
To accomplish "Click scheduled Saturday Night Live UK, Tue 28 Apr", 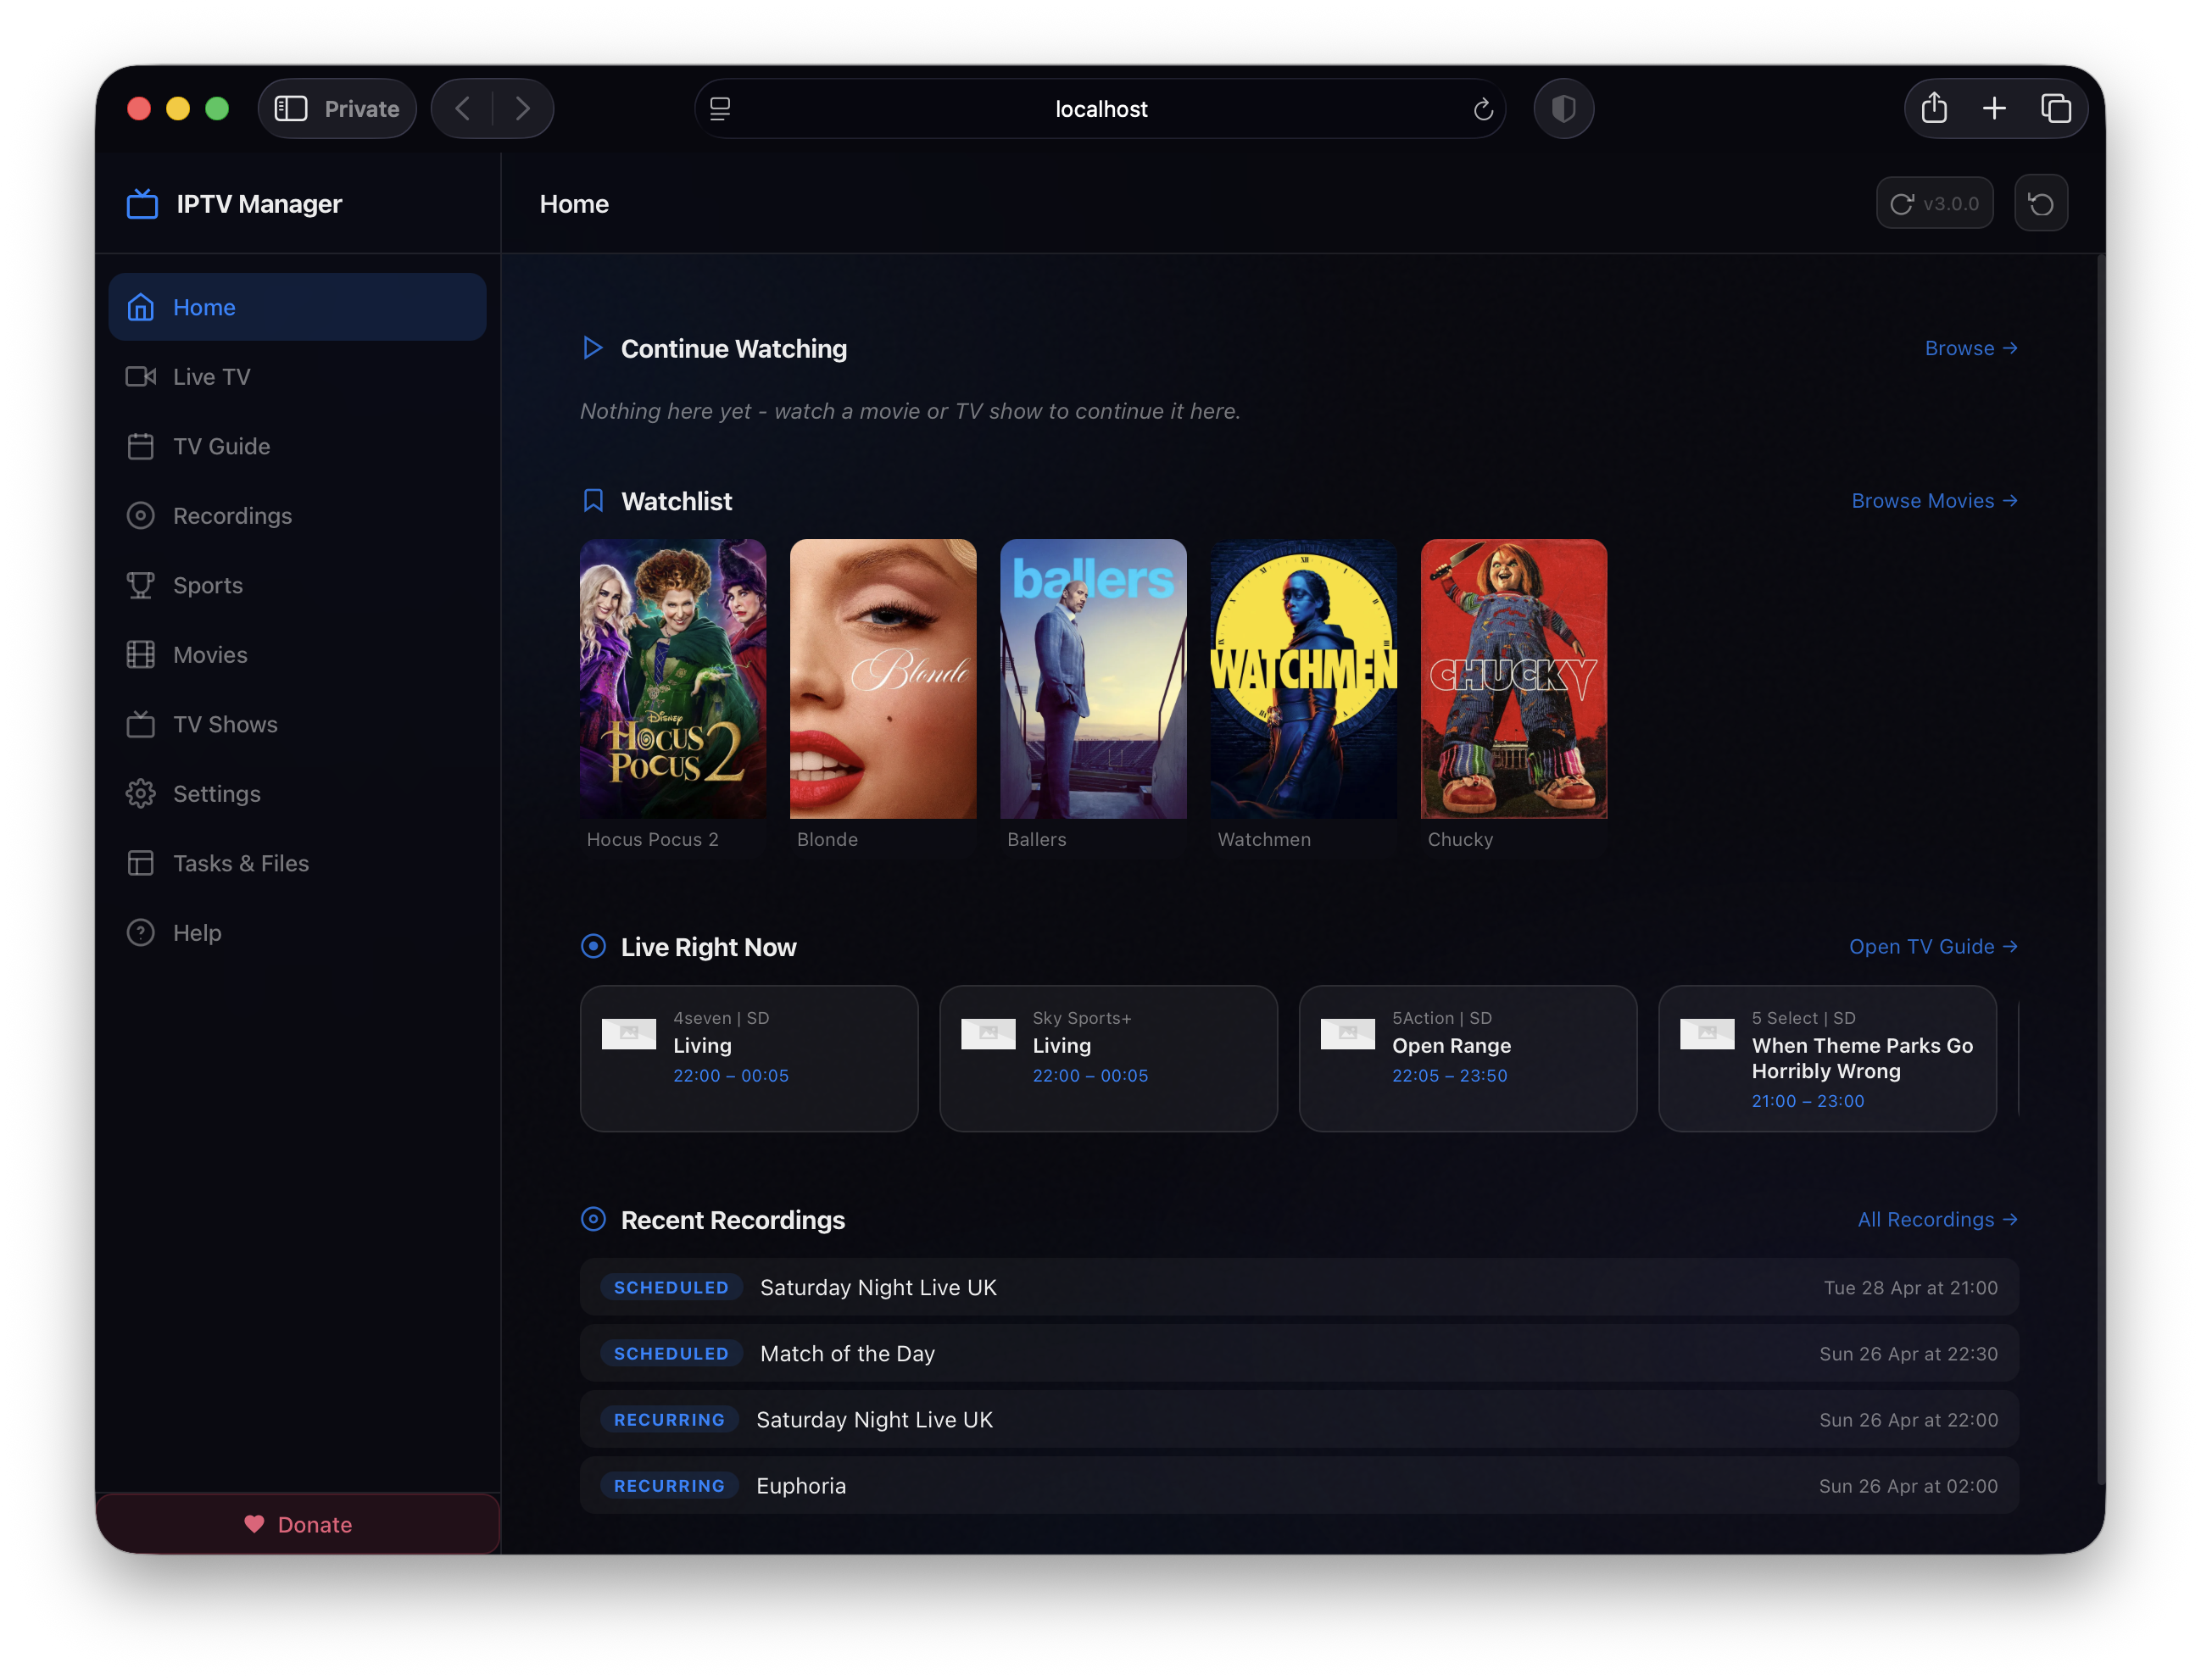I will [x=1299, y=1287].
